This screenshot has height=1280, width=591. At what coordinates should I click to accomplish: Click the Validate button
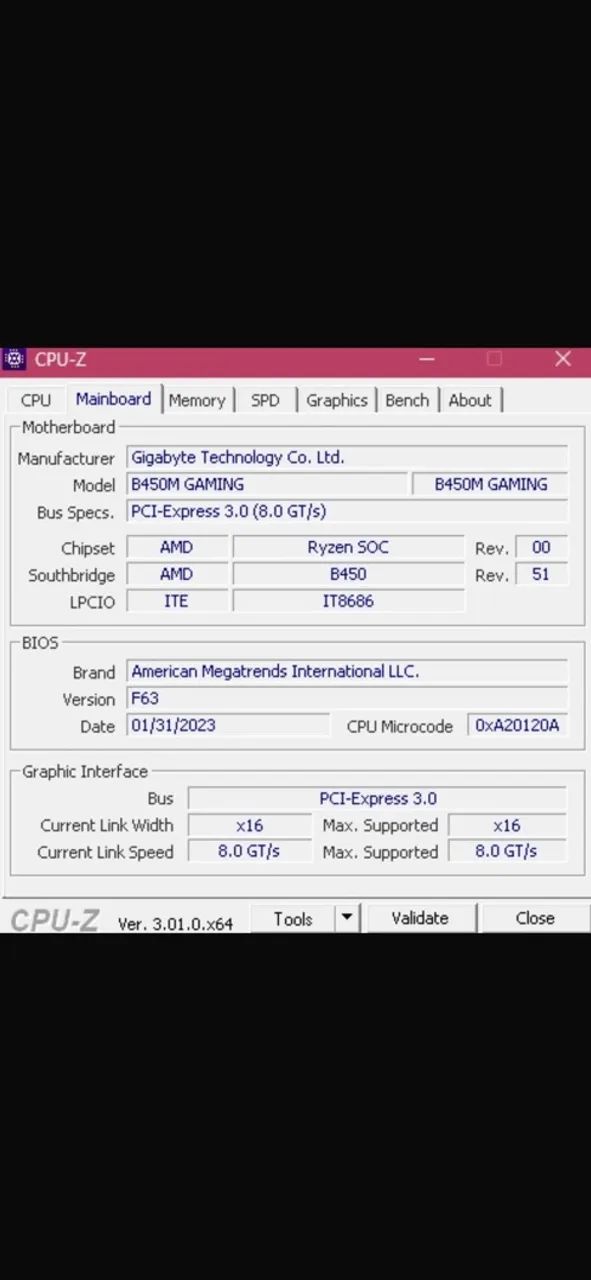point(420,918)
